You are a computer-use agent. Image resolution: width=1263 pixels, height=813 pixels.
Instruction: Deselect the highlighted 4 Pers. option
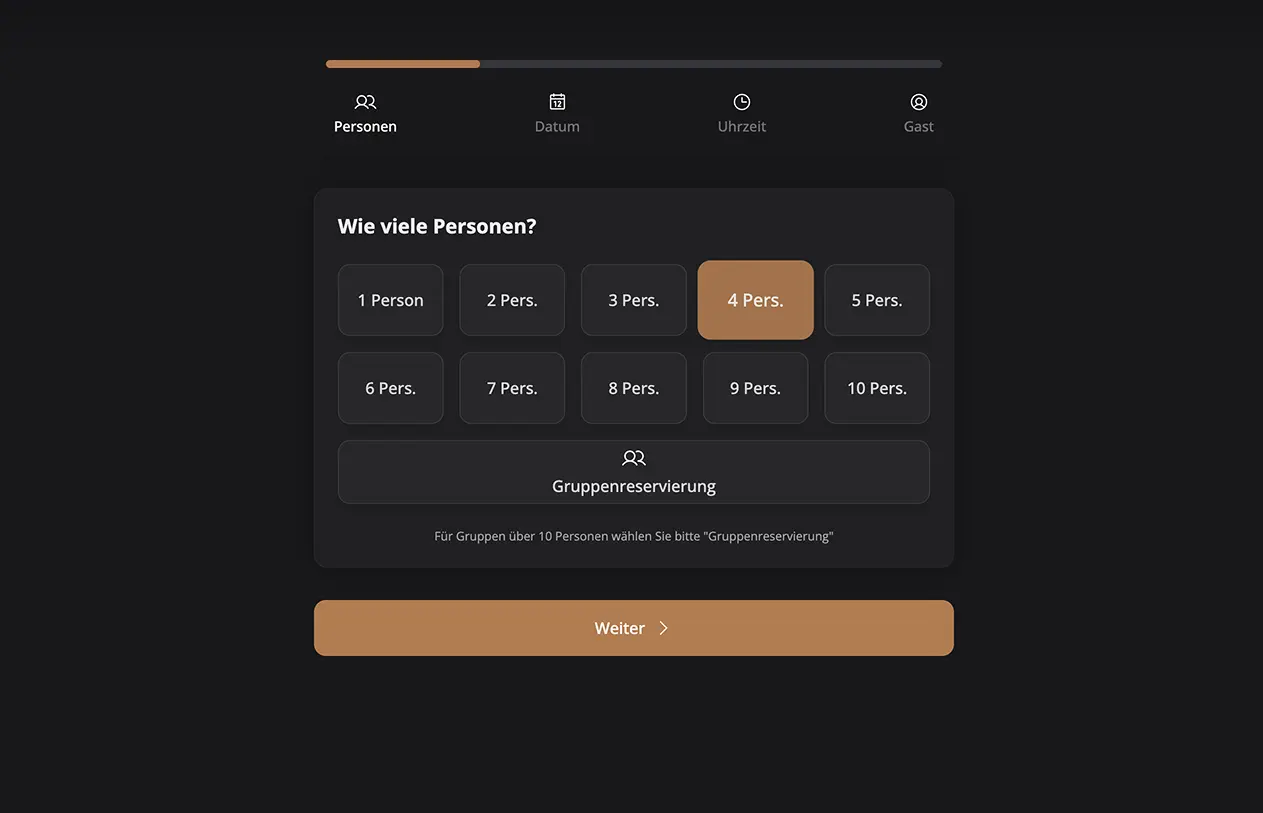[x=756, y=300]
